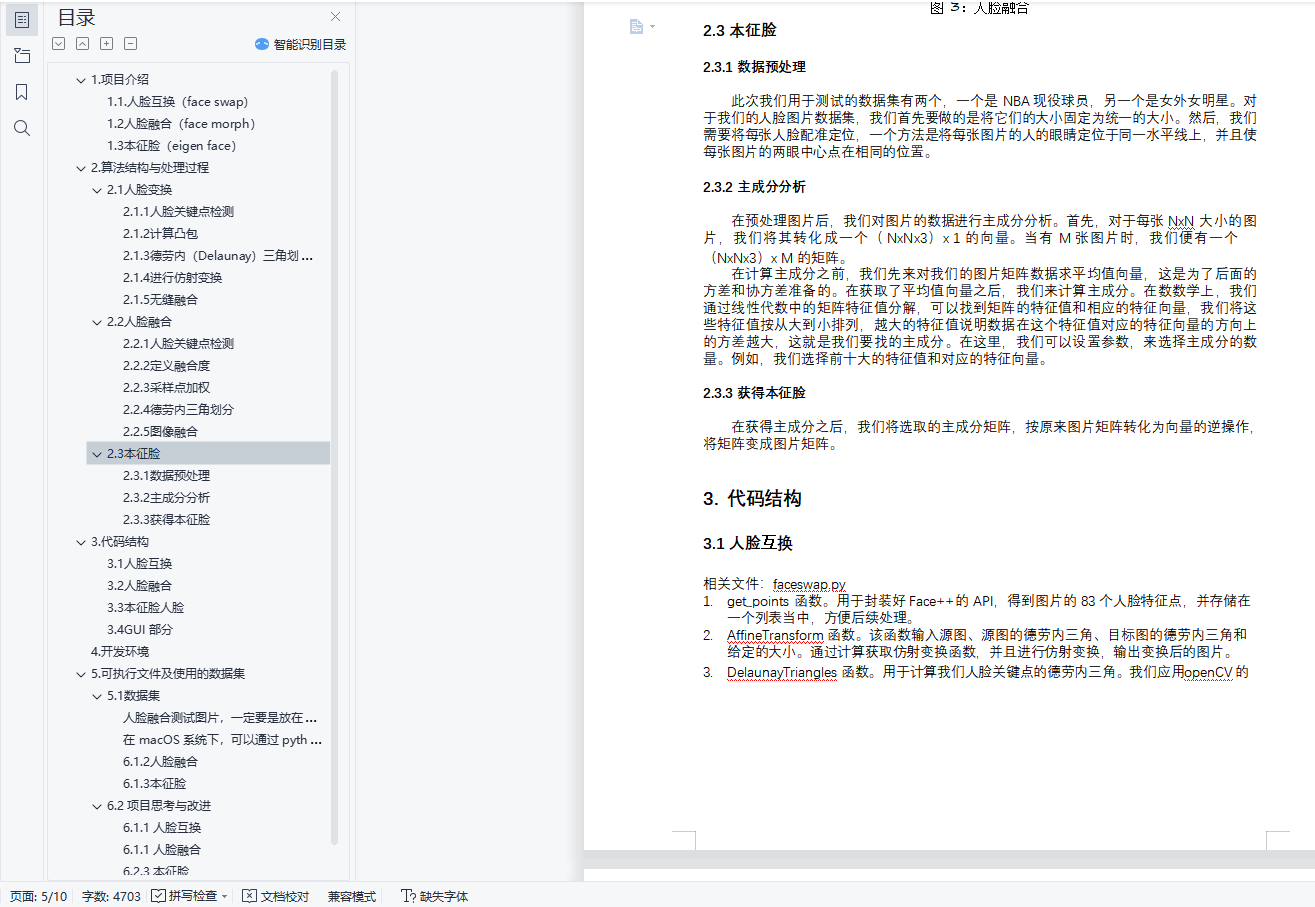Viewport: 1315px width, 907px height.
Task: Click the collapse-all up-arrow outline button
Action: point(82,43)
